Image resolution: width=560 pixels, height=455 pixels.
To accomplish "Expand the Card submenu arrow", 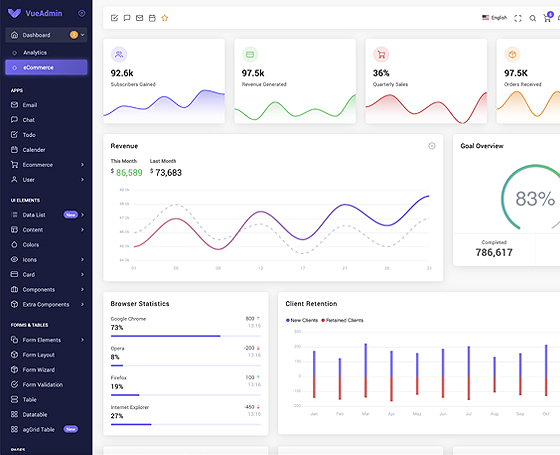I will 82,275.
